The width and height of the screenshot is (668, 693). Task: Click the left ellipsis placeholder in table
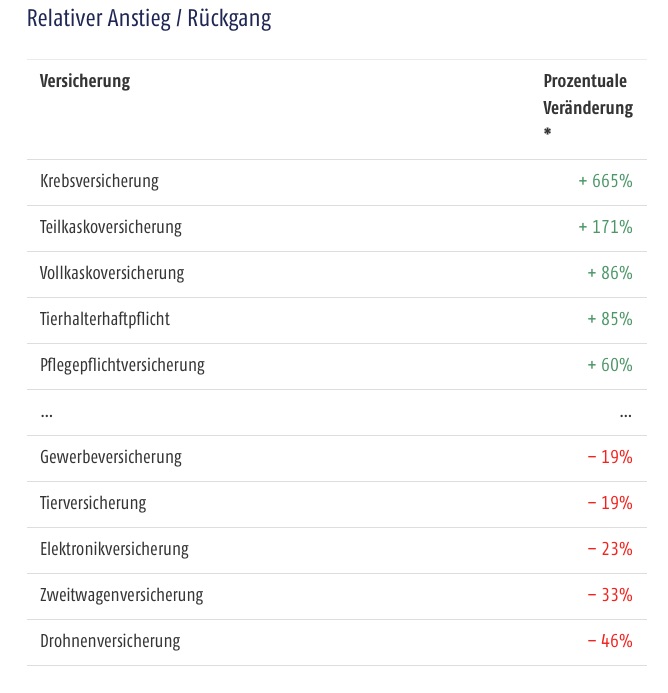46,415
